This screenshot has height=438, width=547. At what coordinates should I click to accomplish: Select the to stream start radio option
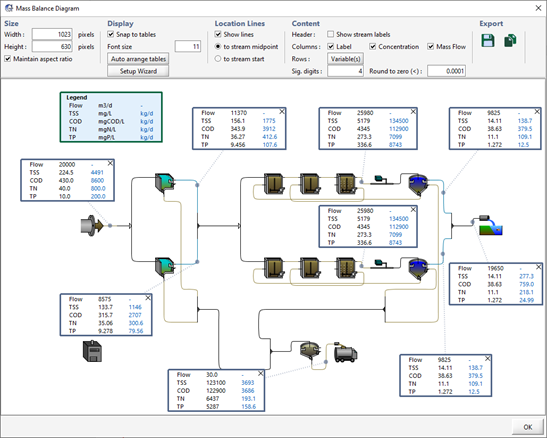[218, 59]
